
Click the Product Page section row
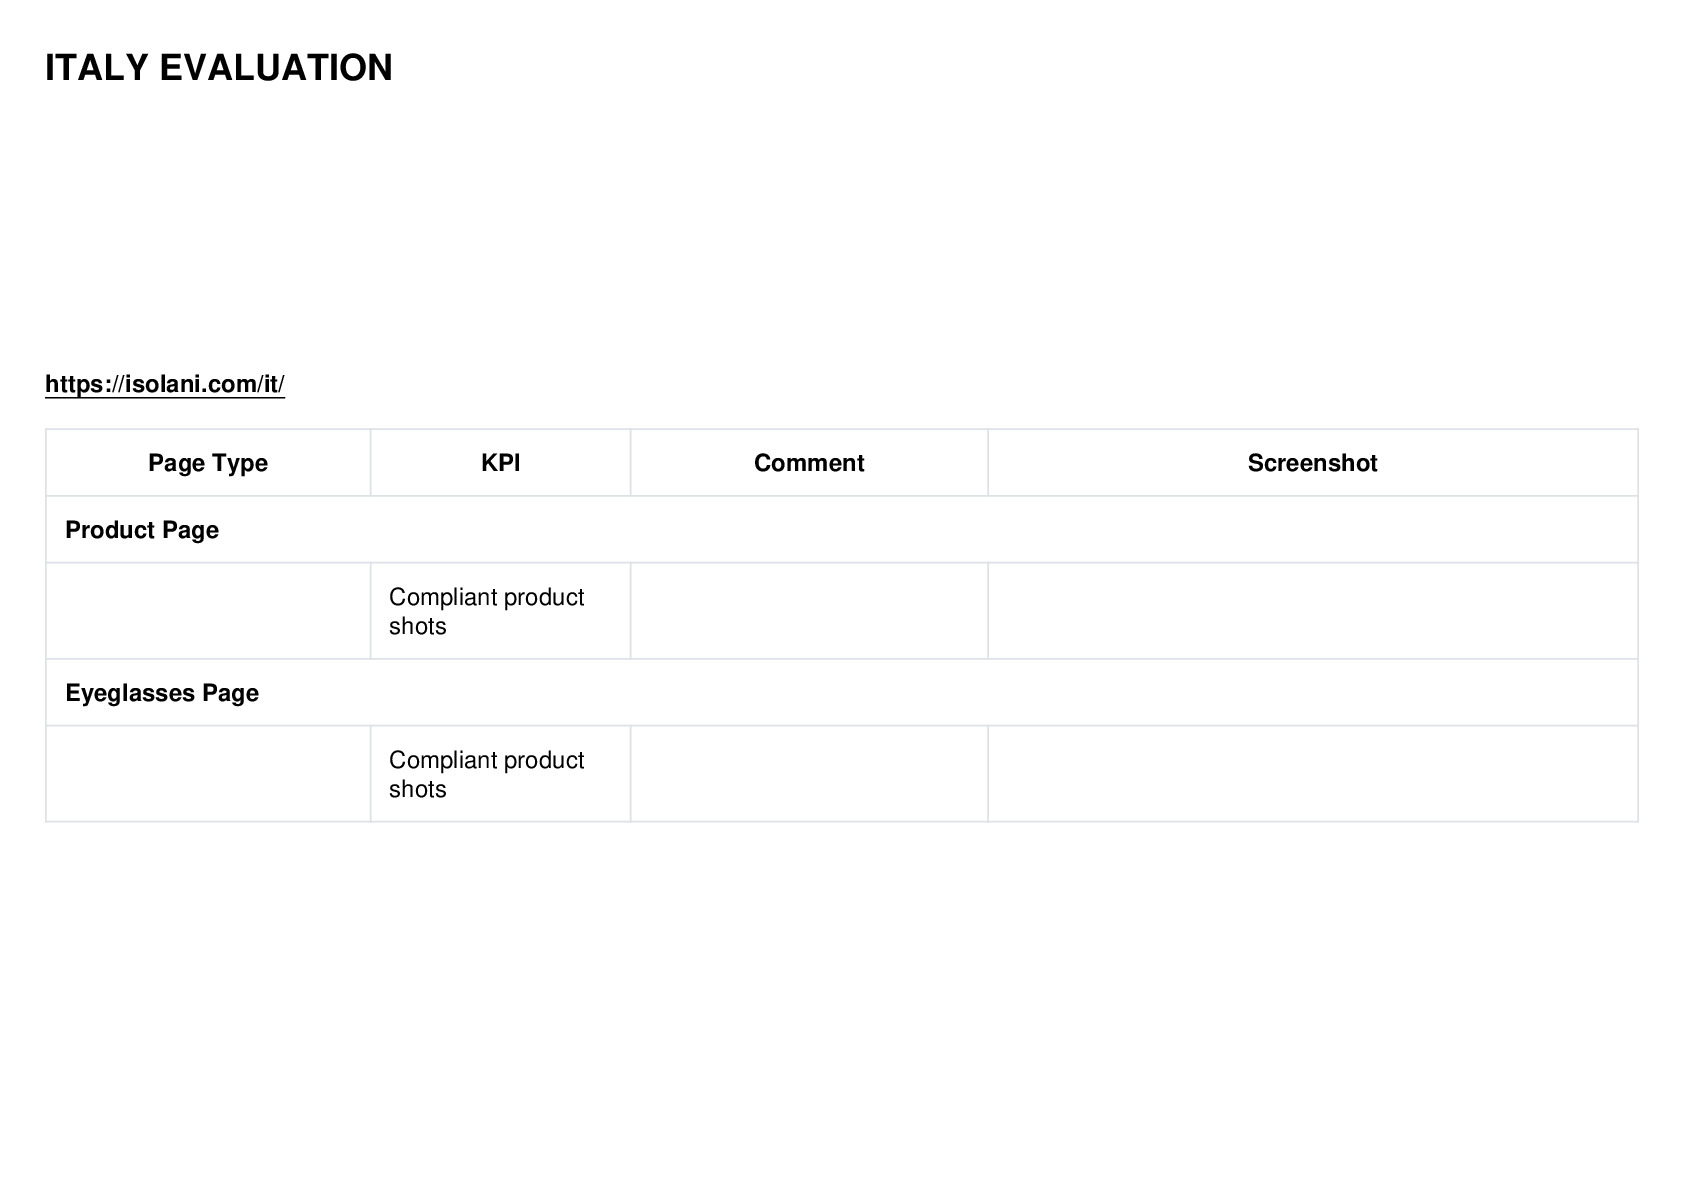(x=842, y=530)
